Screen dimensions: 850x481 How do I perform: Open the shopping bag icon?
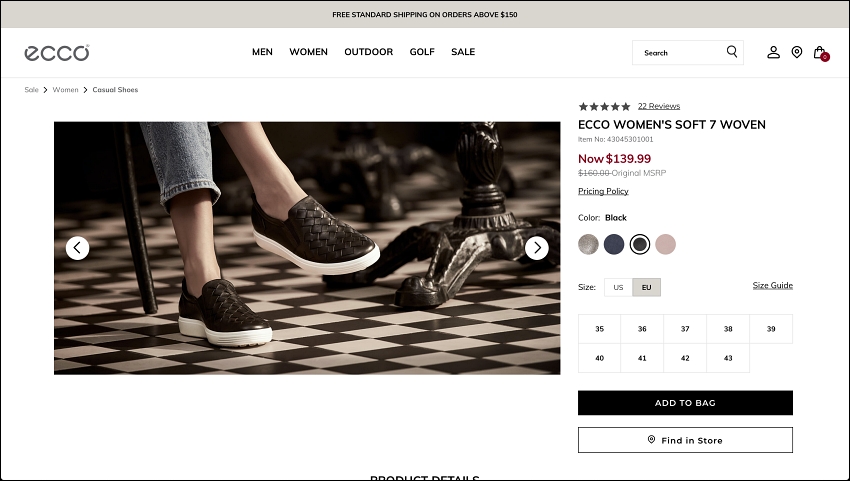pos(821,53)
